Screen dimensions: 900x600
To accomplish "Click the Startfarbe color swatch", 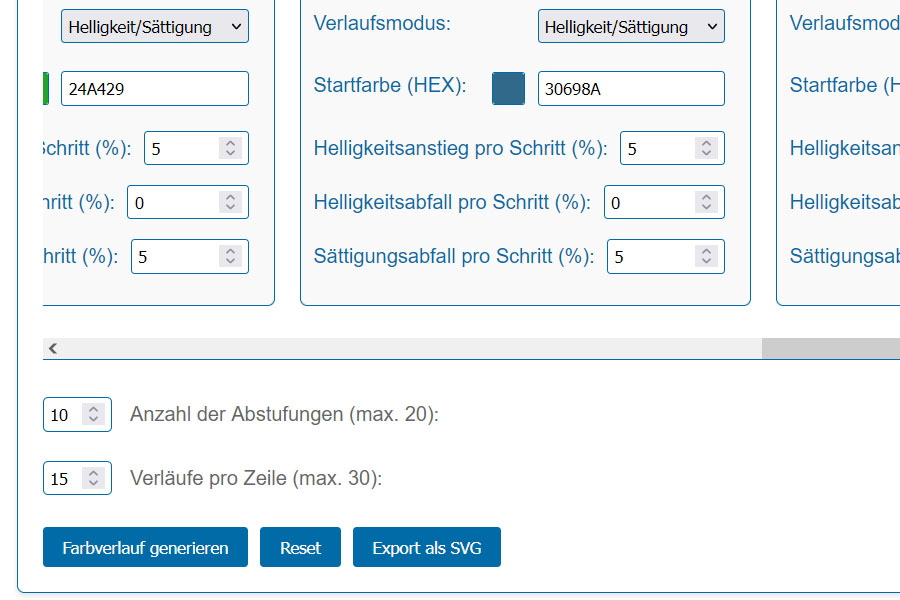I will [x=508, y=88].
